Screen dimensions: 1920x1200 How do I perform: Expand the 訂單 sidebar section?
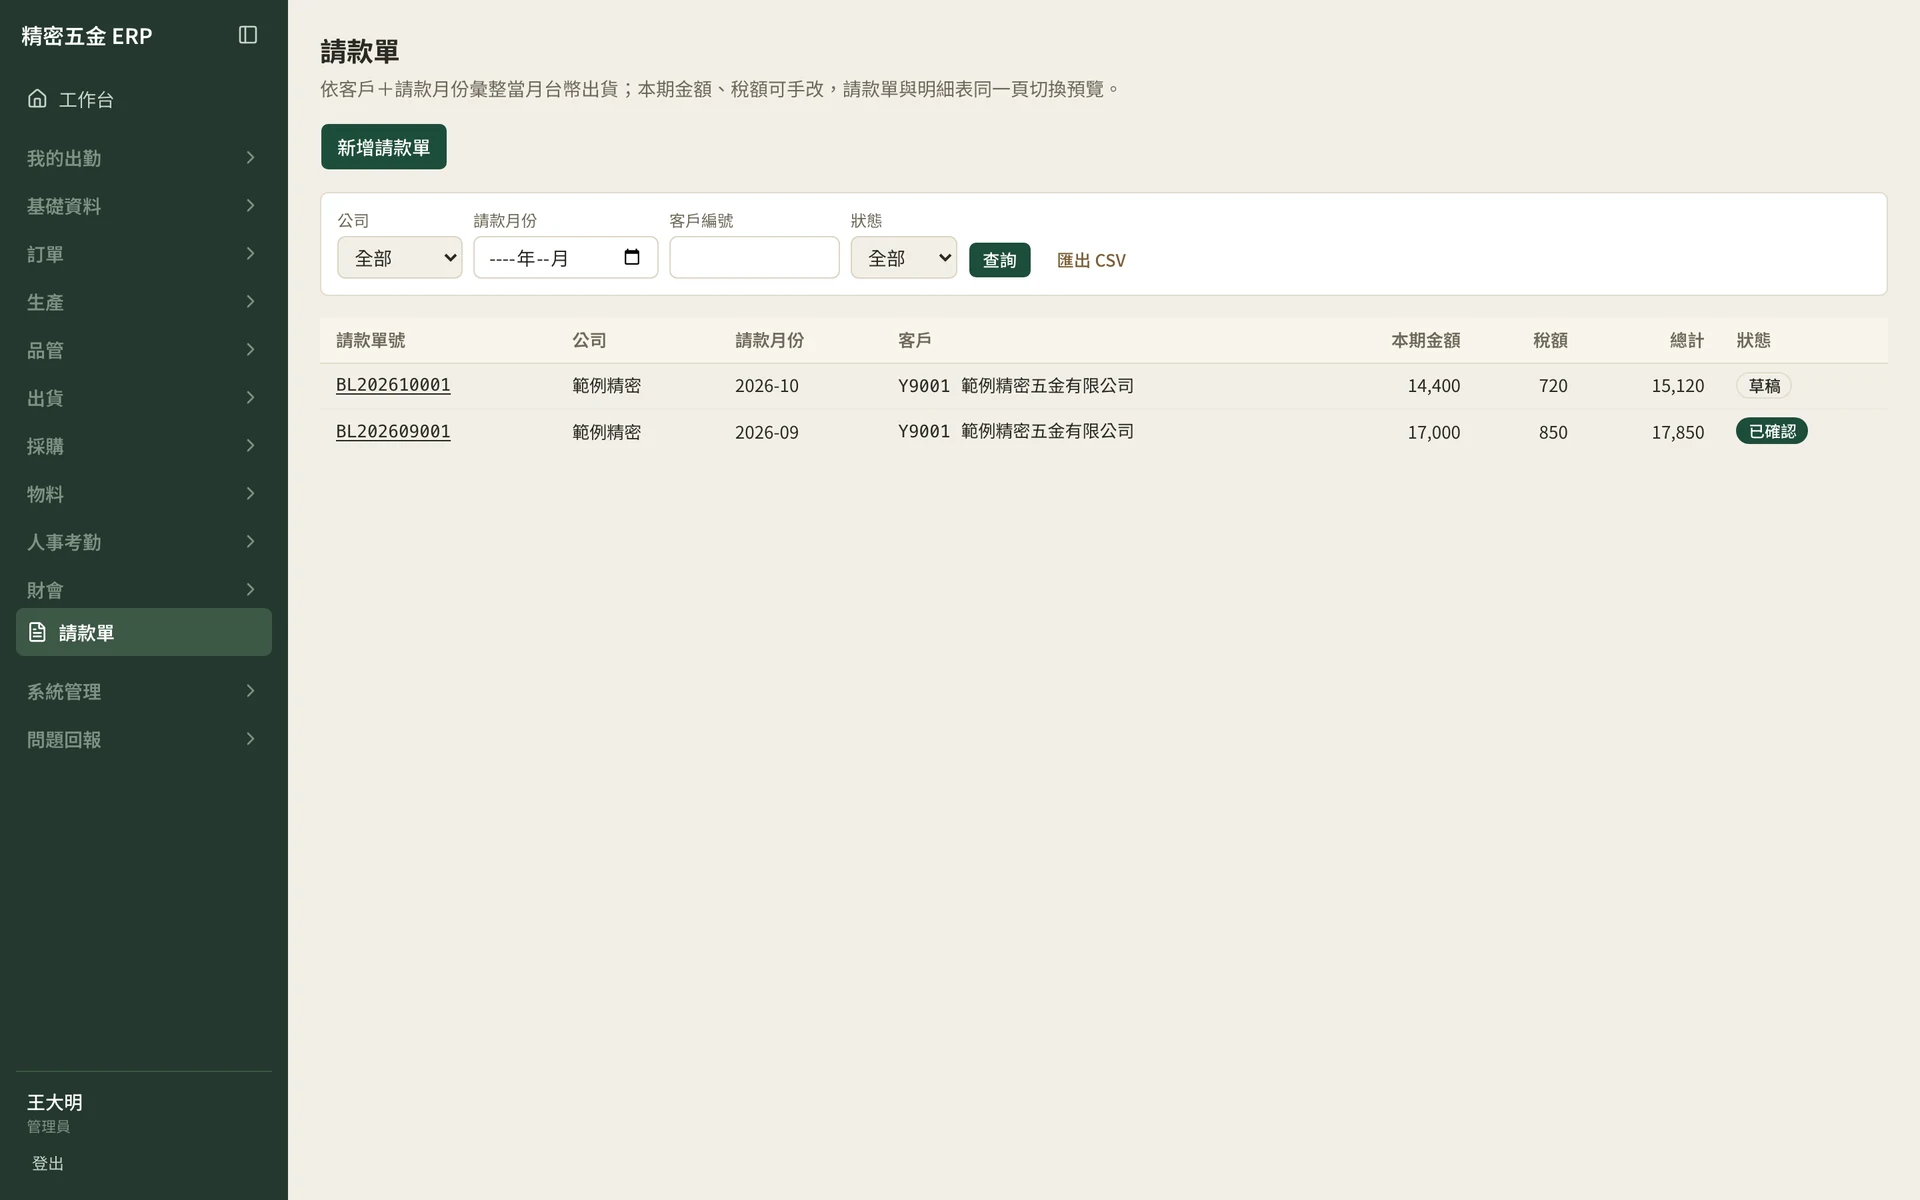(144, 254)
